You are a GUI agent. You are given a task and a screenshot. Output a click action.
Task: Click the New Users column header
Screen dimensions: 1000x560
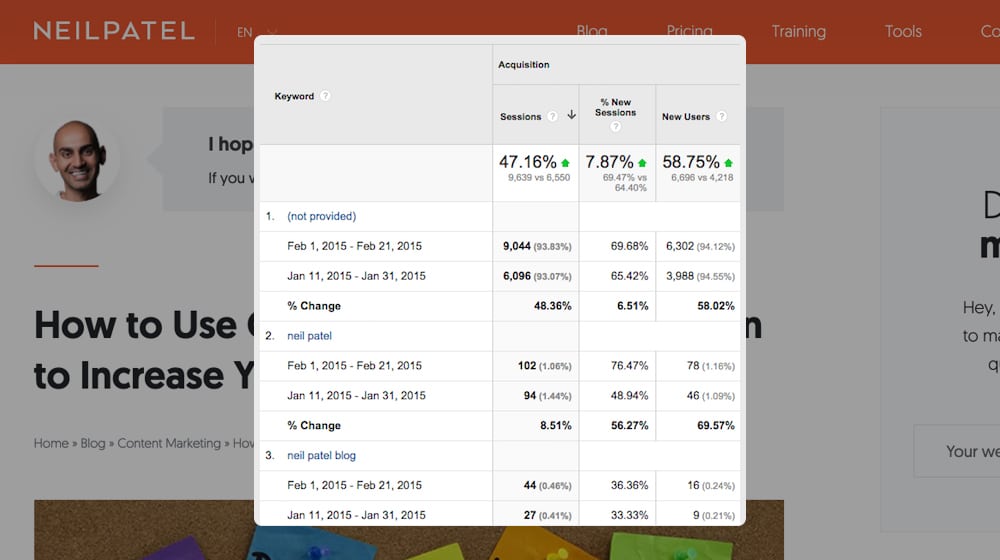[686, 117]
